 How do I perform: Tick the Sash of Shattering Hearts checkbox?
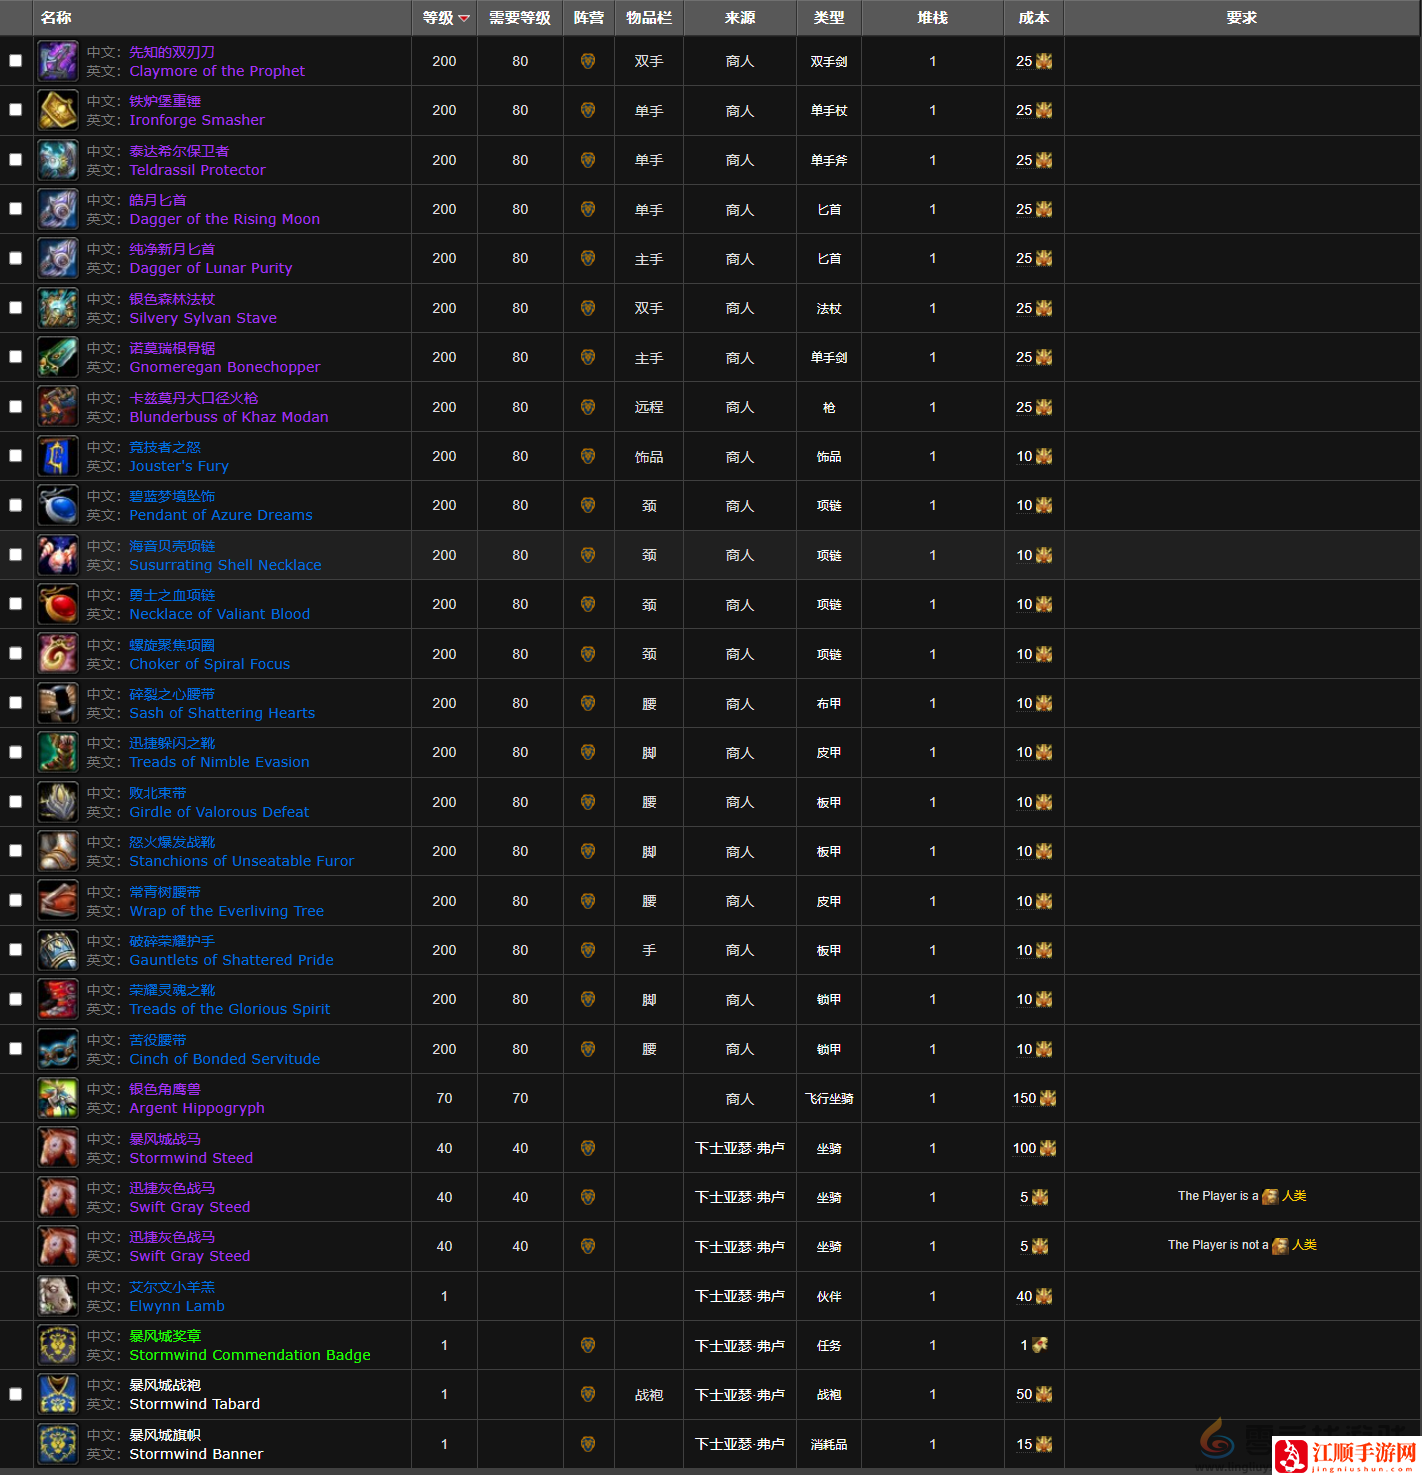(x=15, y=703)
